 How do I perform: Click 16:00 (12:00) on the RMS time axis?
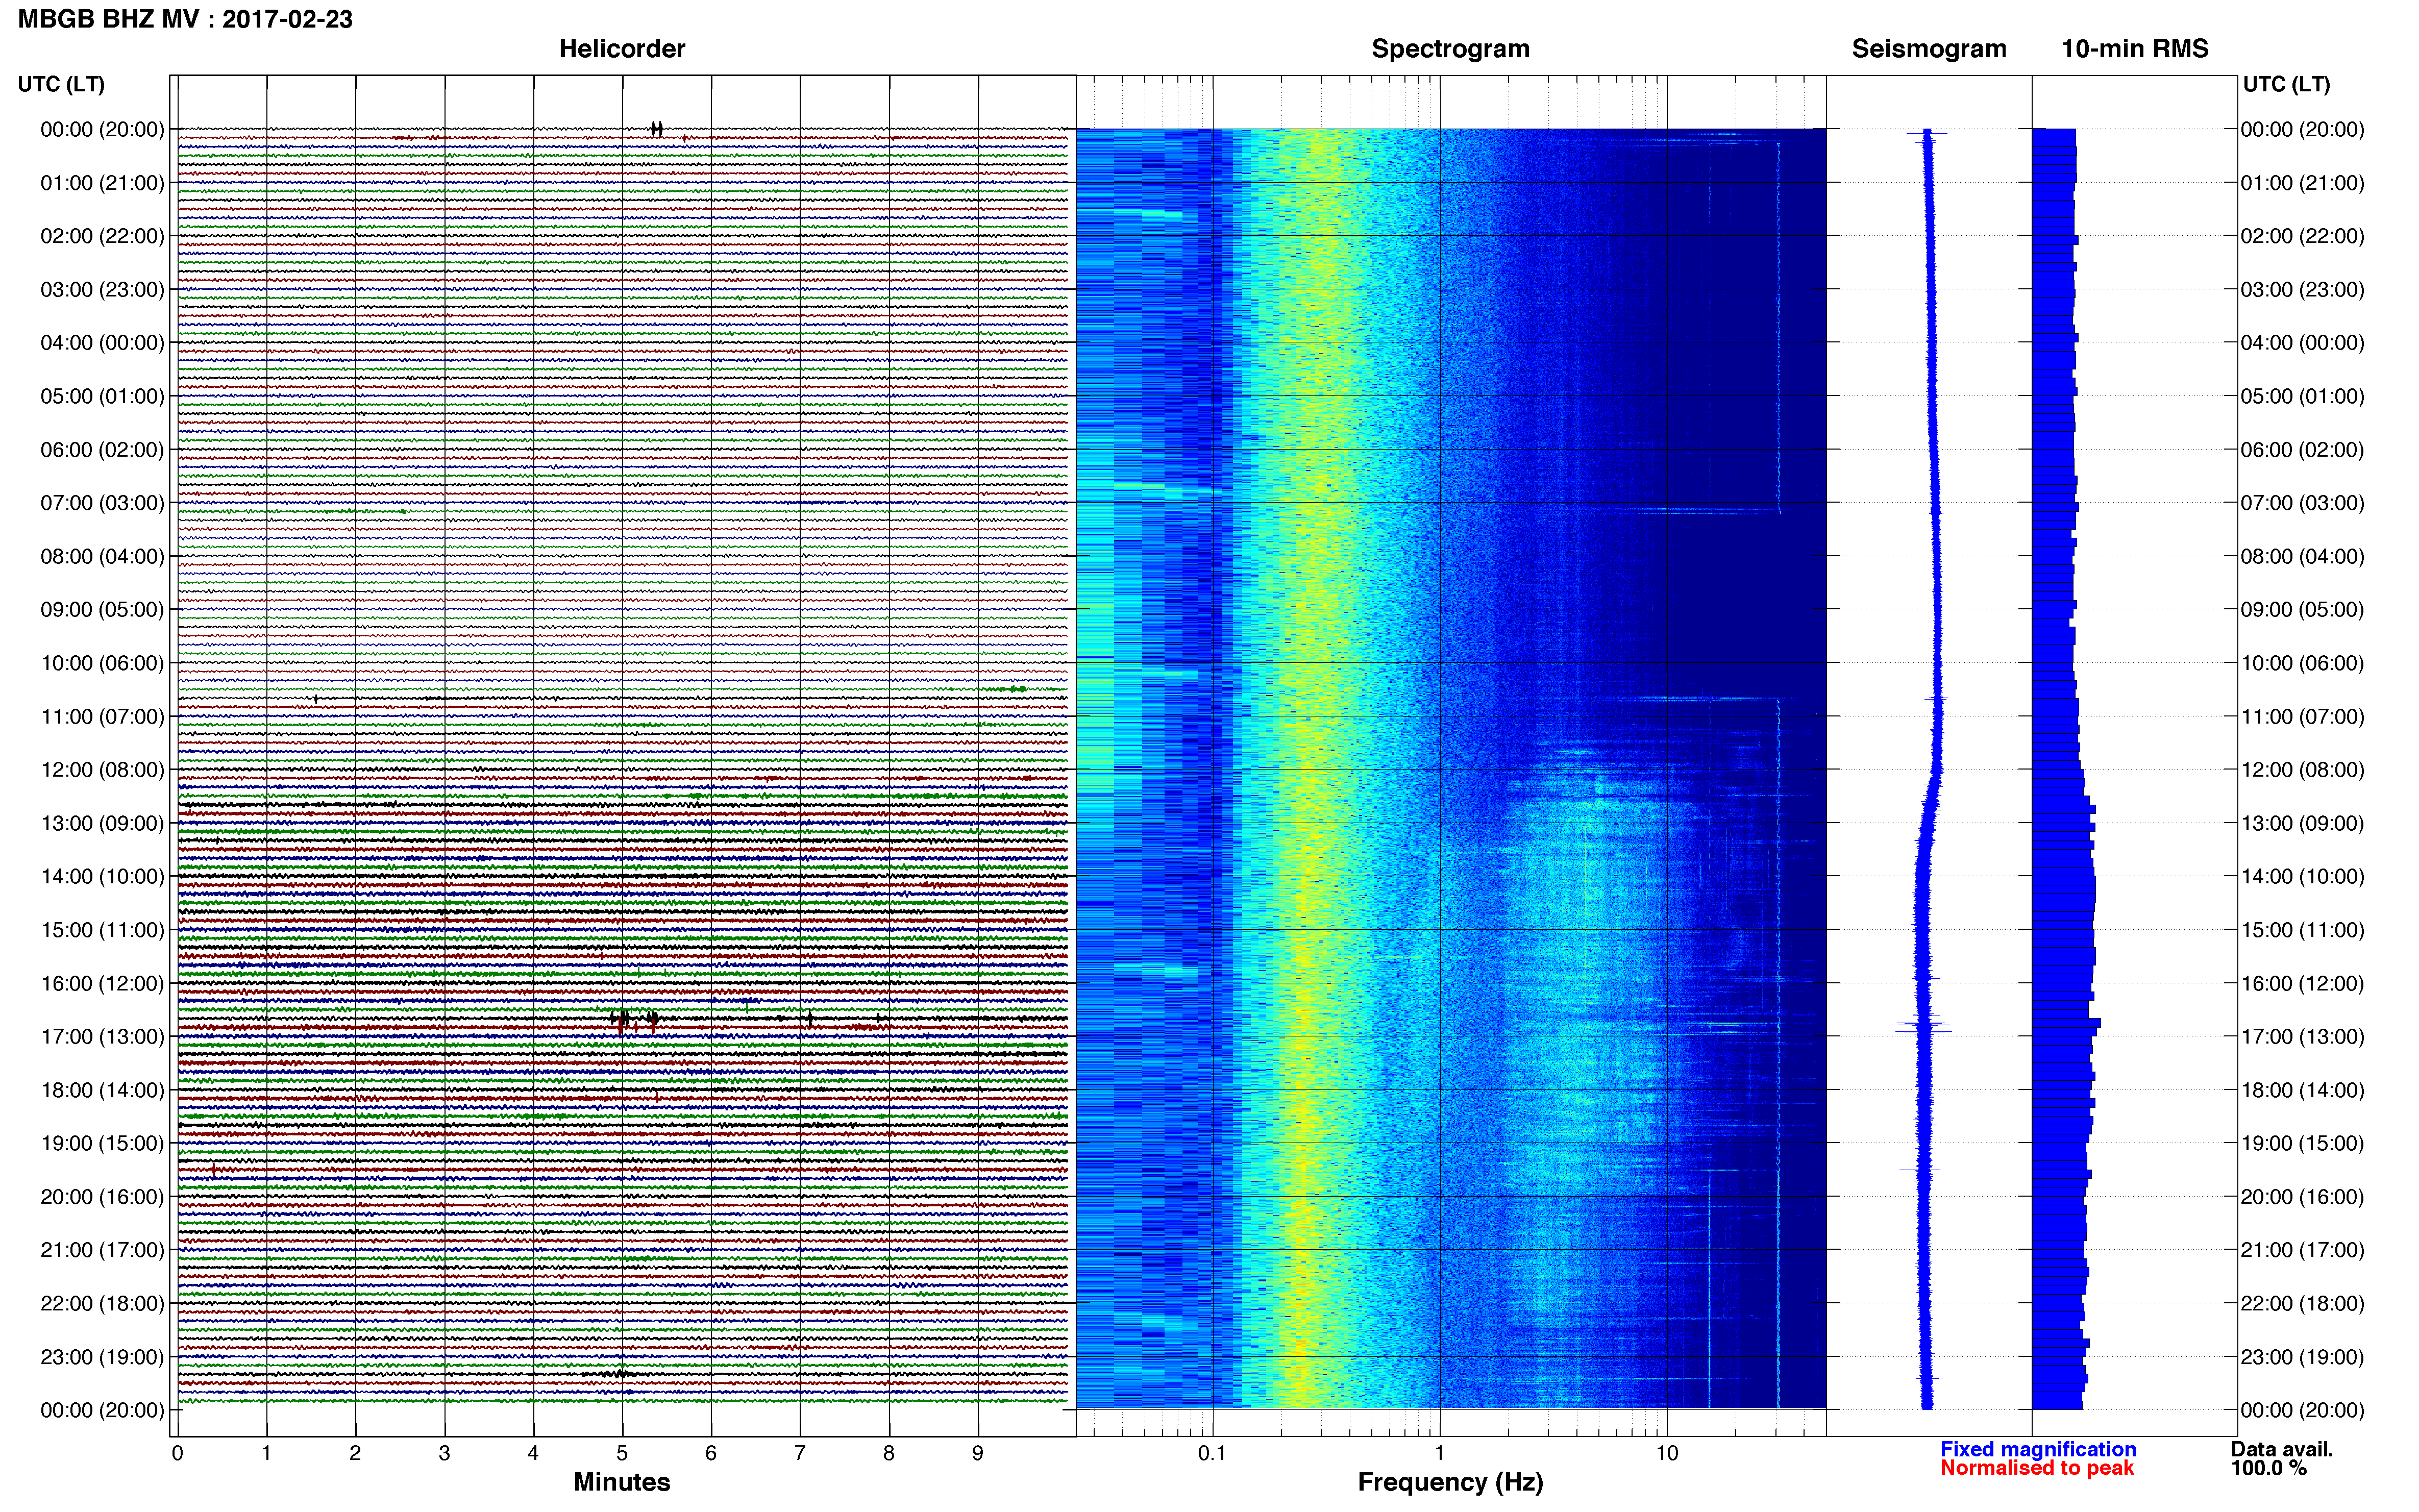pyautogui.click(x=2302, y=983)
